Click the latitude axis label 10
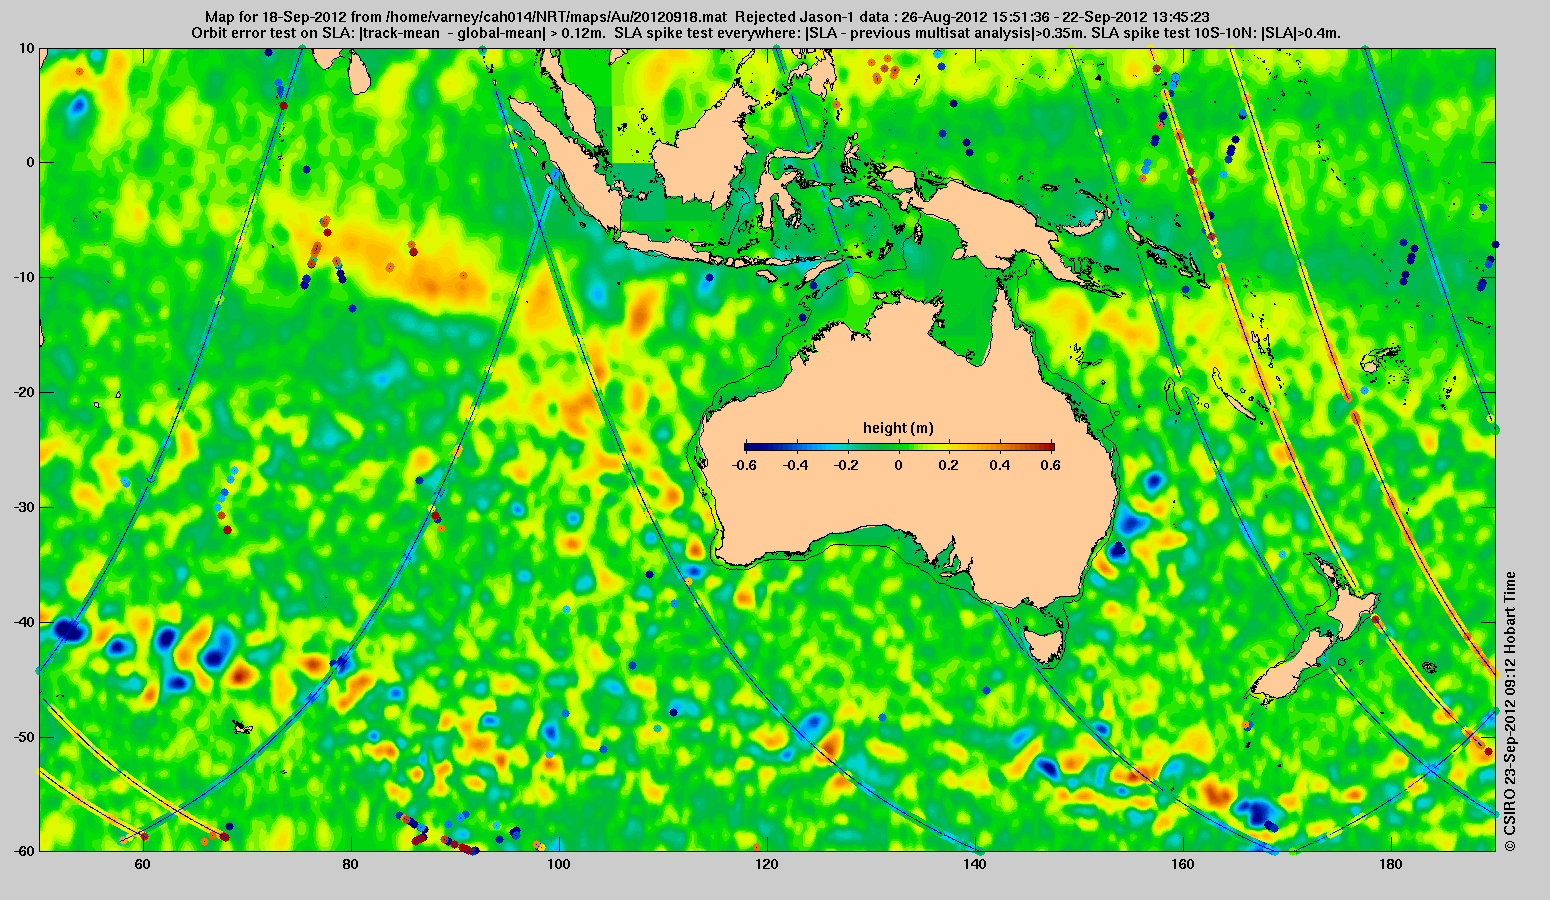The height and width of the screenshot is (900, 1550). pos(27,48)
